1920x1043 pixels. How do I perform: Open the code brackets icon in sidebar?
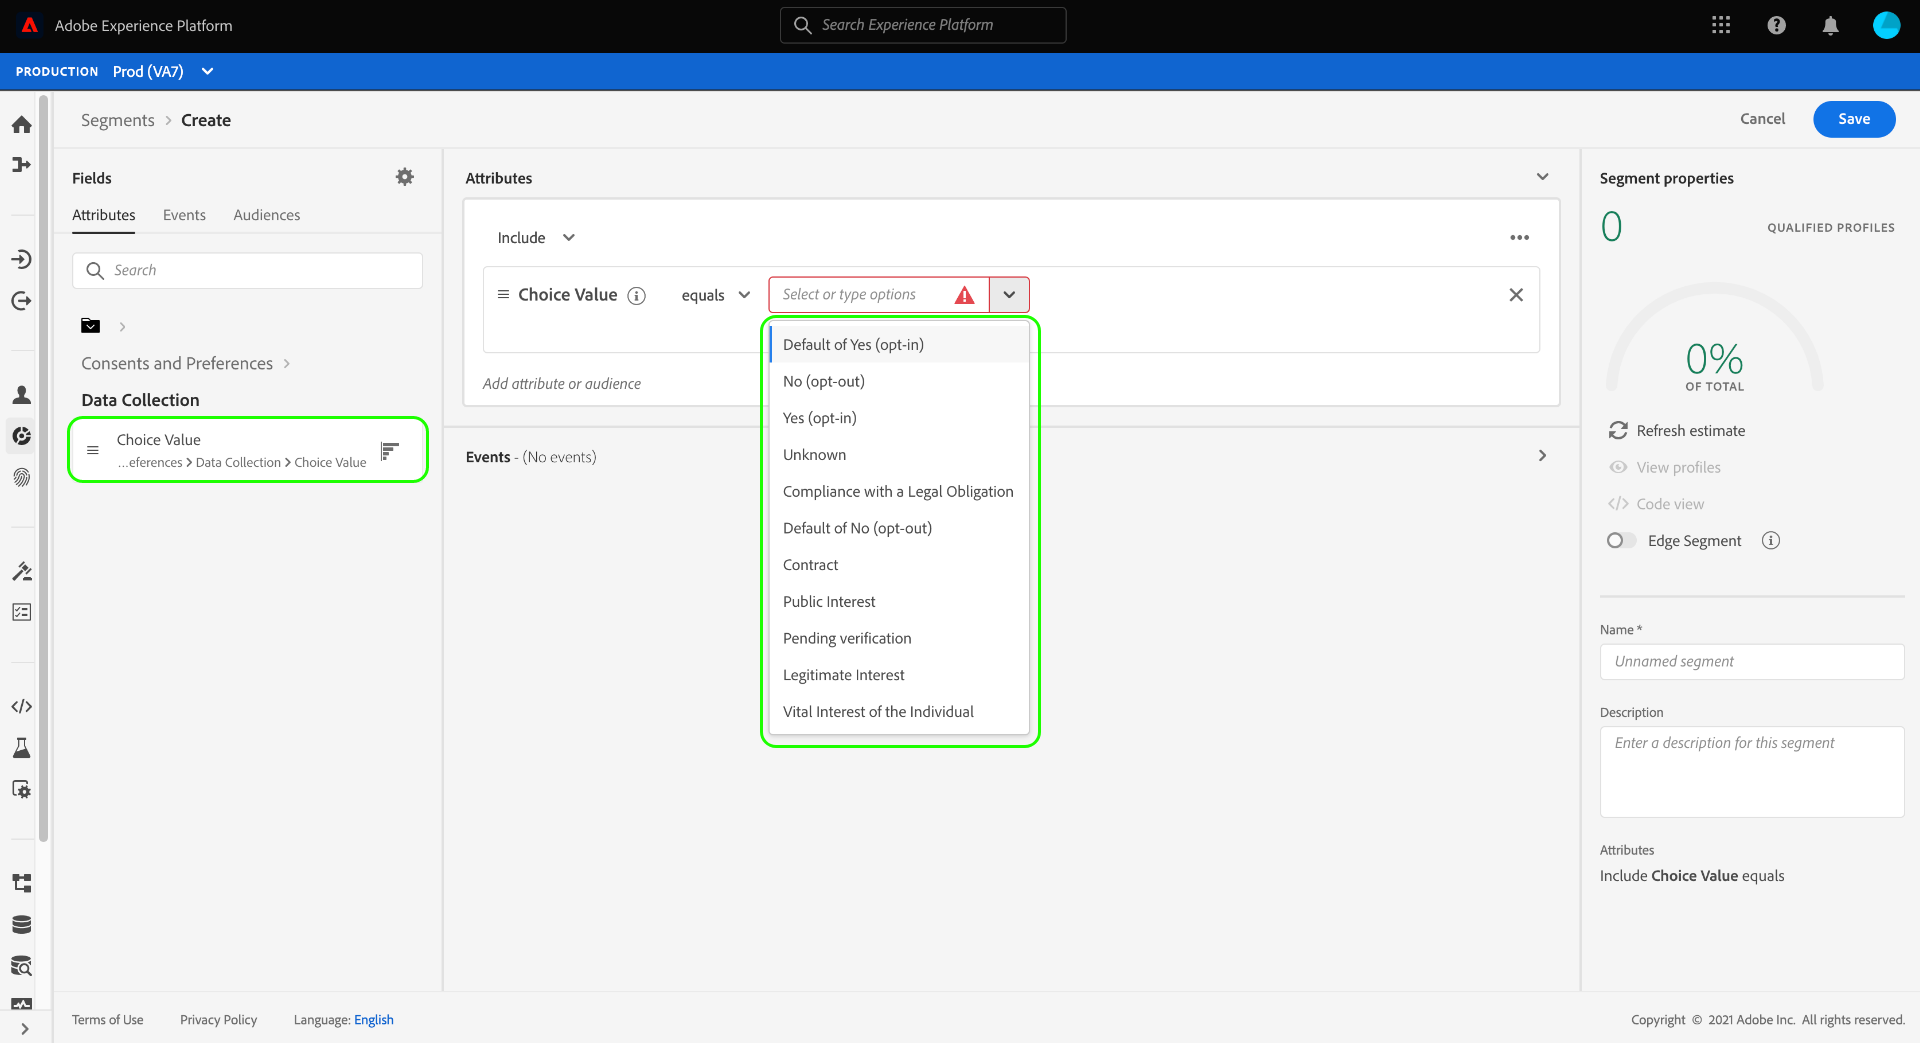click(21, 706)
